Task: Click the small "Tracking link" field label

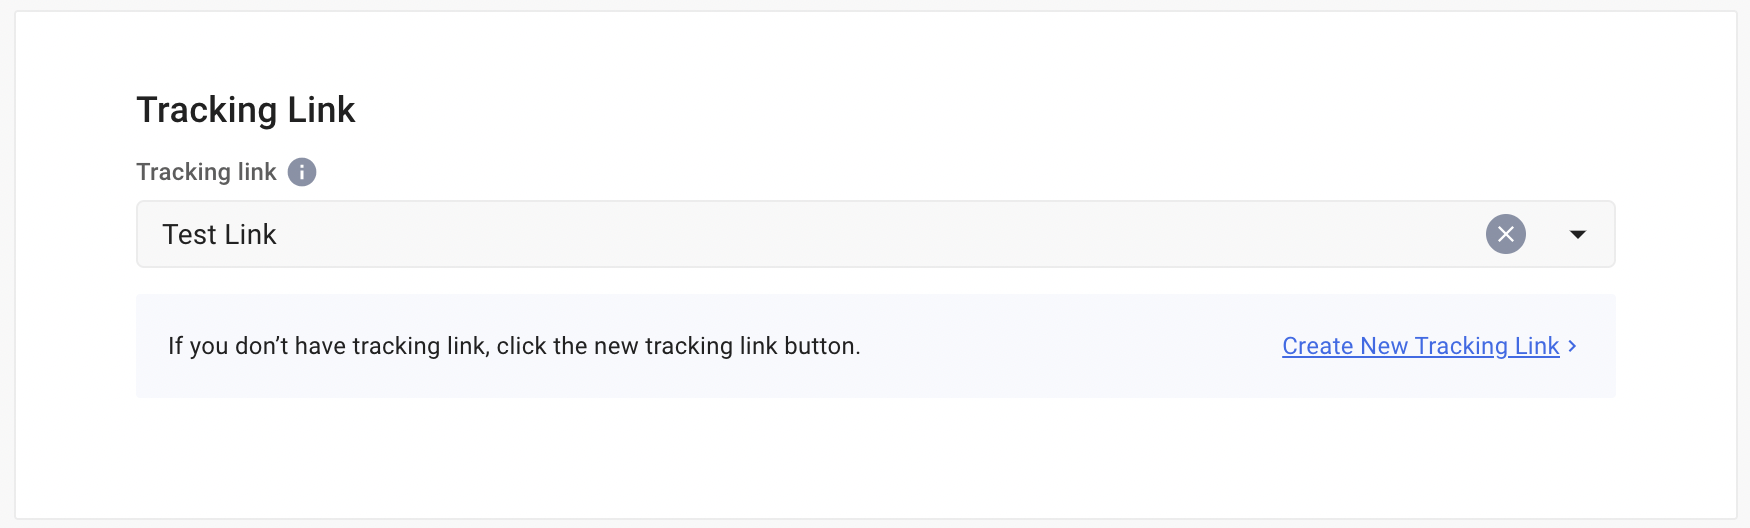Action: click(206, 172)
